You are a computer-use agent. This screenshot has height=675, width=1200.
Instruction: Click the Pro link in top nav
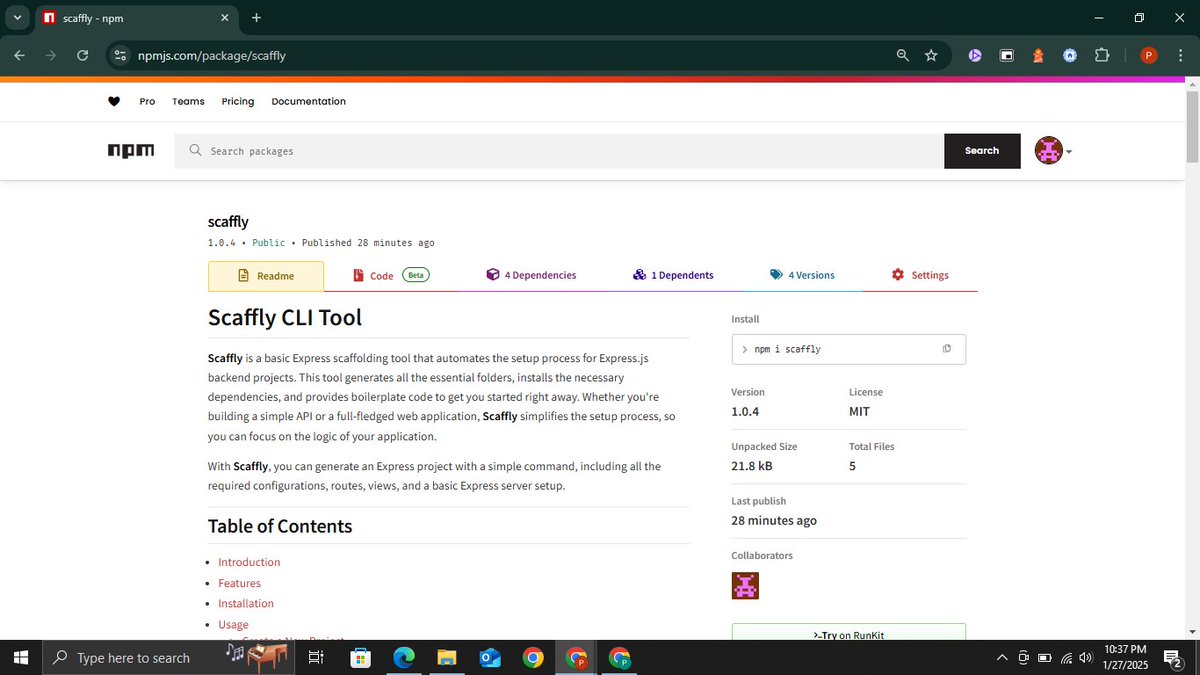147,102
